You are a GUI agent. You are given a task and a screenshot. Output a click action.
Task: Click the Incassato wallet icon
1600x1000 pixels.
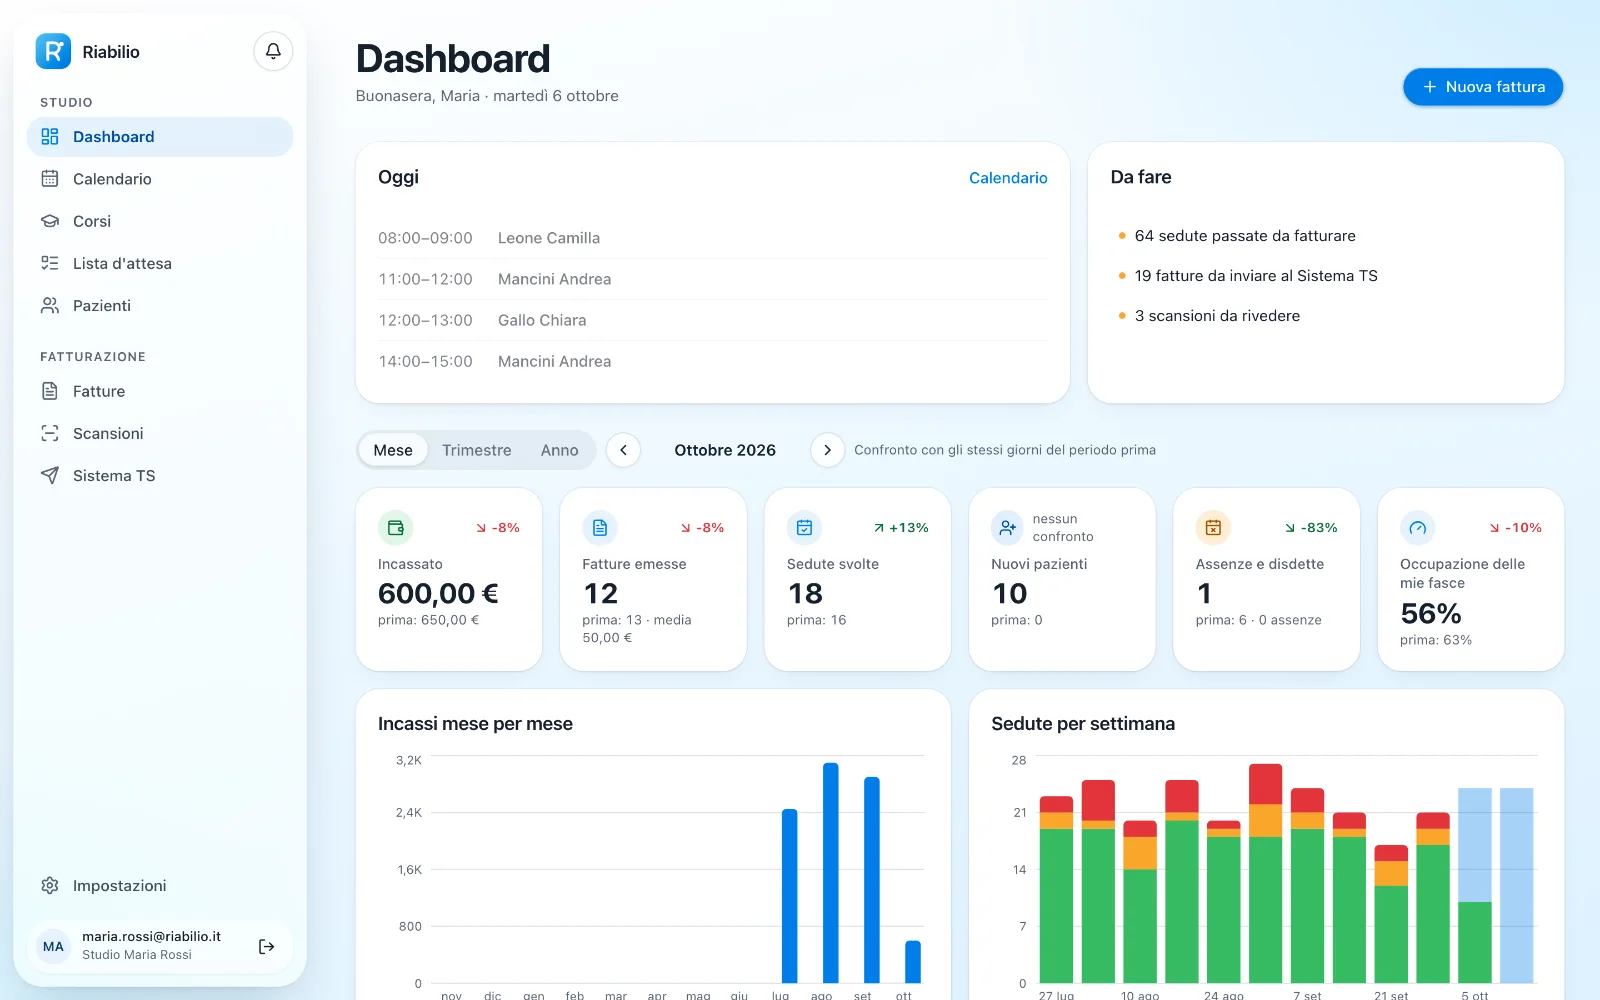pyautogui.click(x=396, y=527)
